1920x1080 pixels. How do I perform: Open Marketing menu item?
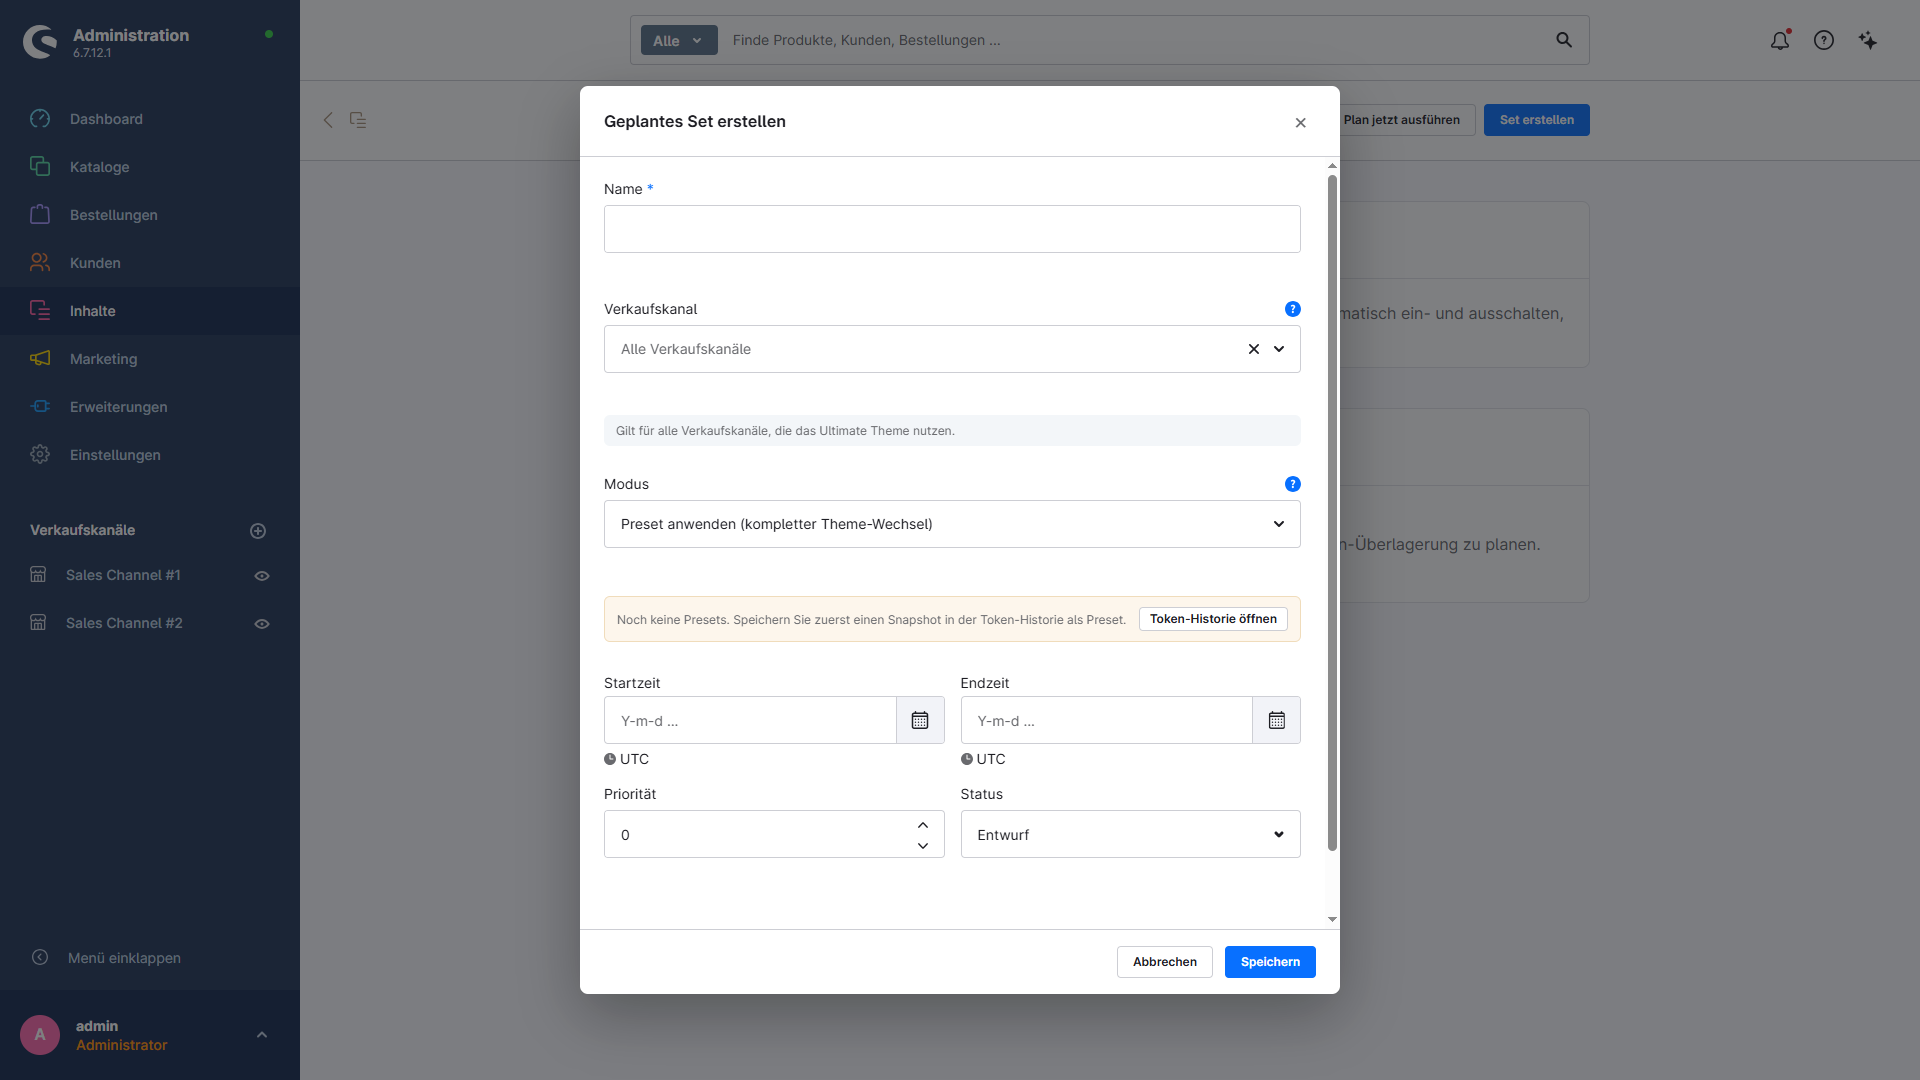click(150, 359)
